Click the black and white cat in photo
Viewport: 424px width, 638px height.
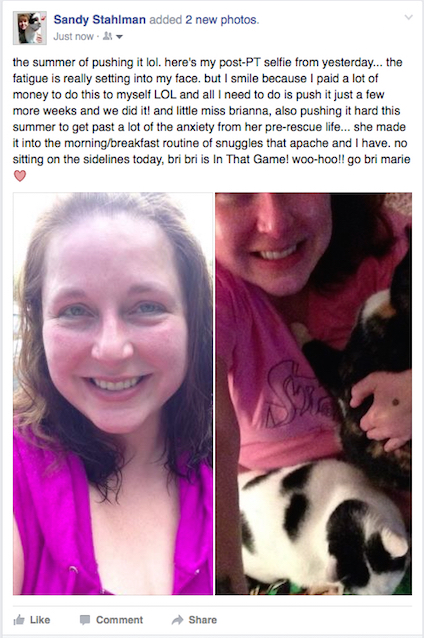coord(323,525)
